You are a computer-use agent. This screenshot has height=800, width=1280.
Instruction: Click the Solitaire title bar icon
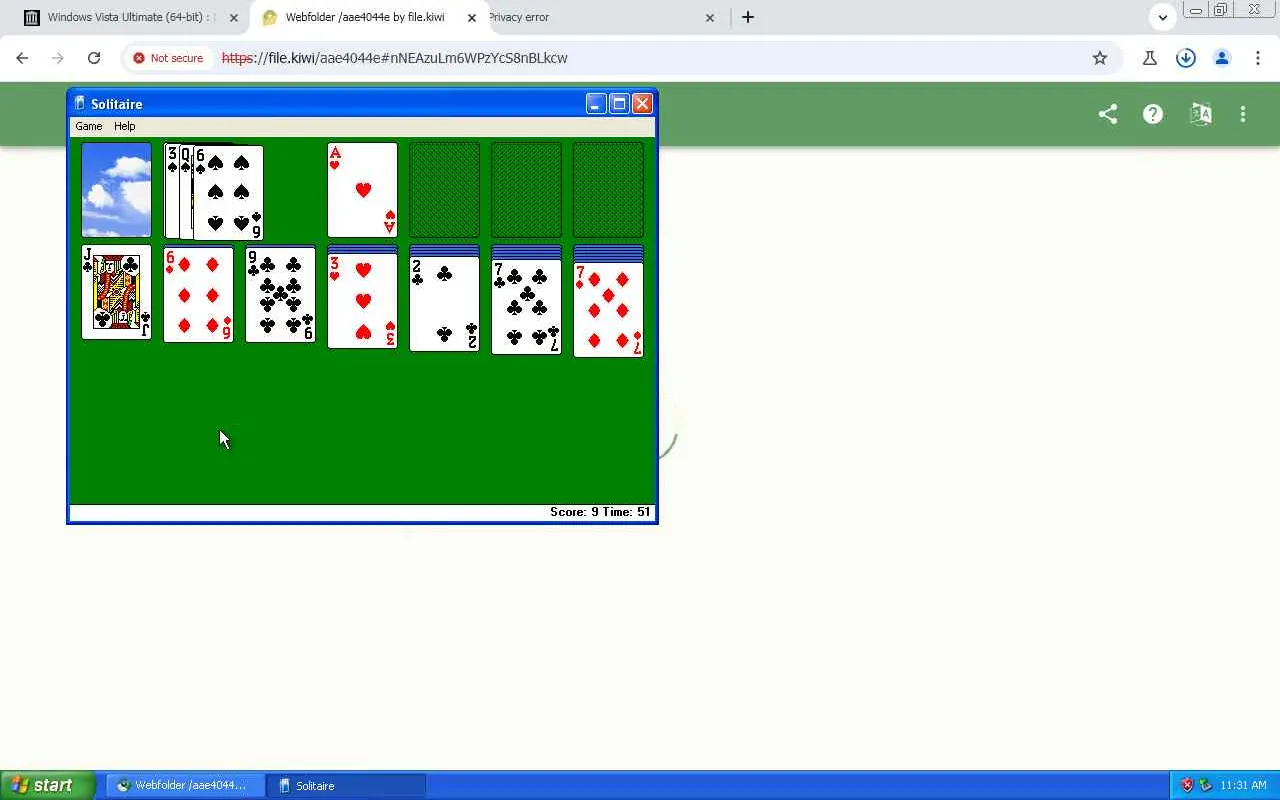(x=80, y=104)
